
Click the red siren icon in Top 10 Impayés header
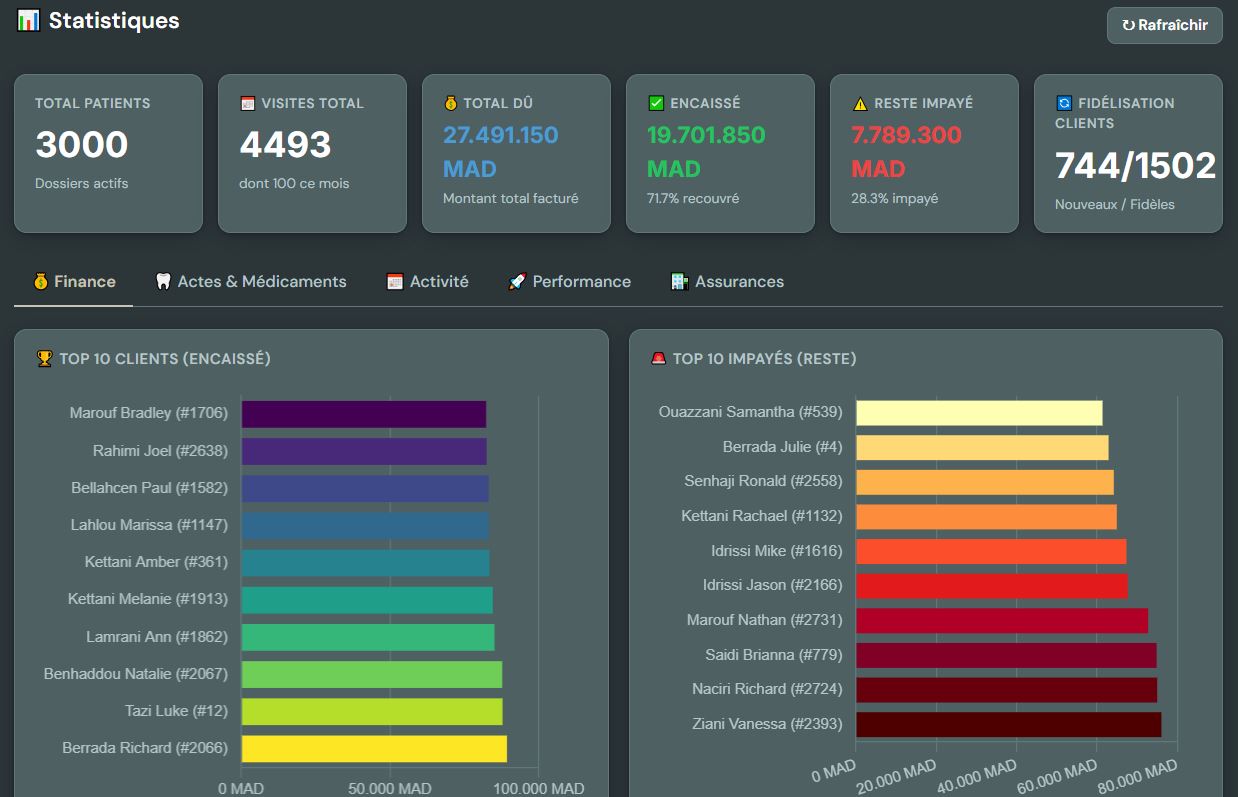(x=658, y=358)
